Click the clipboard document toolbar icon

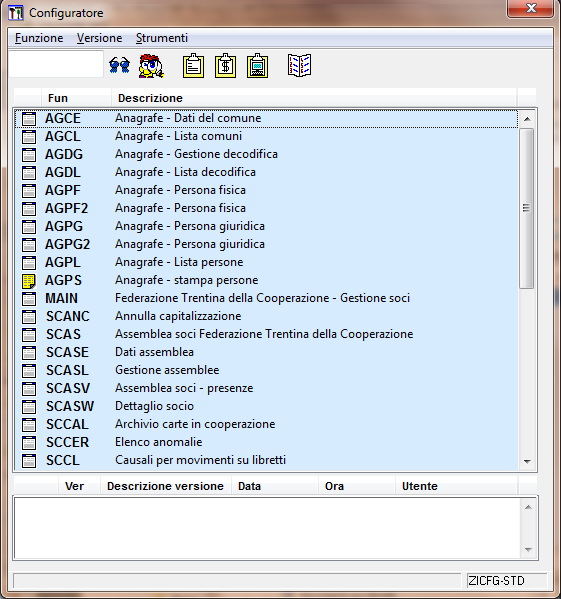click(193, 66)
